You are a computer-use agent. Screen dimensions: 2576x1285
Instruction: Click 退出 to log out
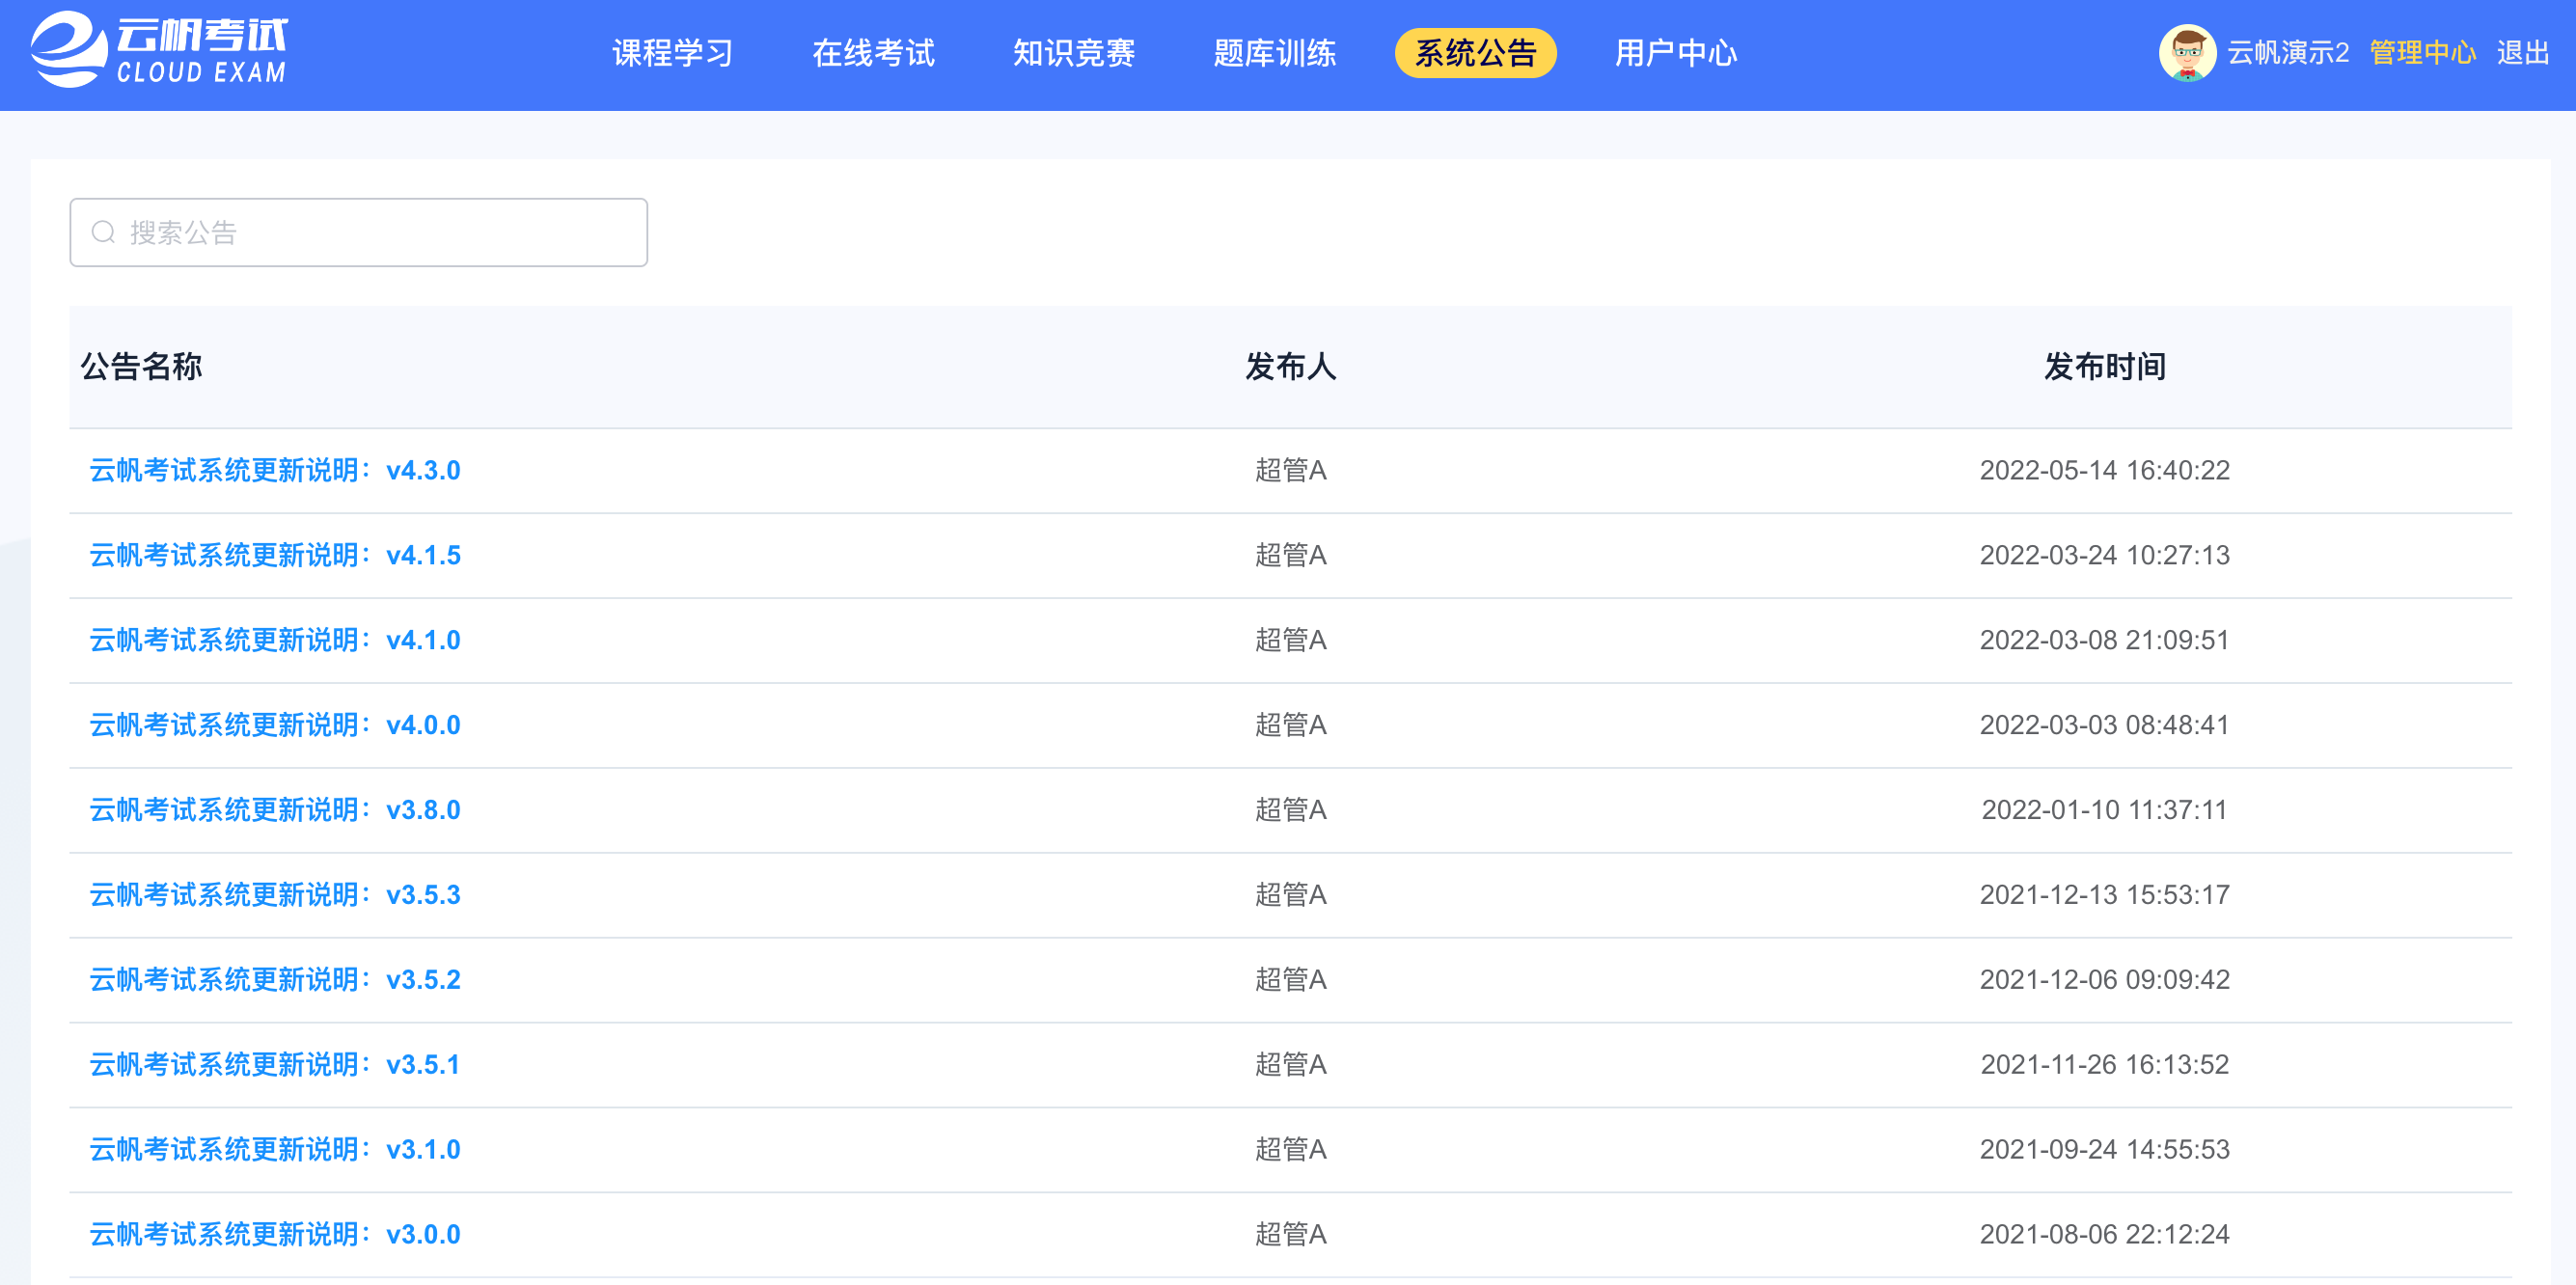coord(2523,53)
